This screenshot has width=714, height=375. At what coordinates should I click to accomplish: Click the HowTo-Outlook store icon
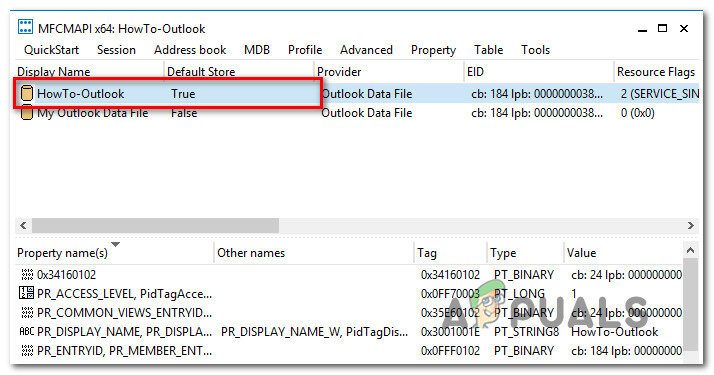(x=27, y=93)
